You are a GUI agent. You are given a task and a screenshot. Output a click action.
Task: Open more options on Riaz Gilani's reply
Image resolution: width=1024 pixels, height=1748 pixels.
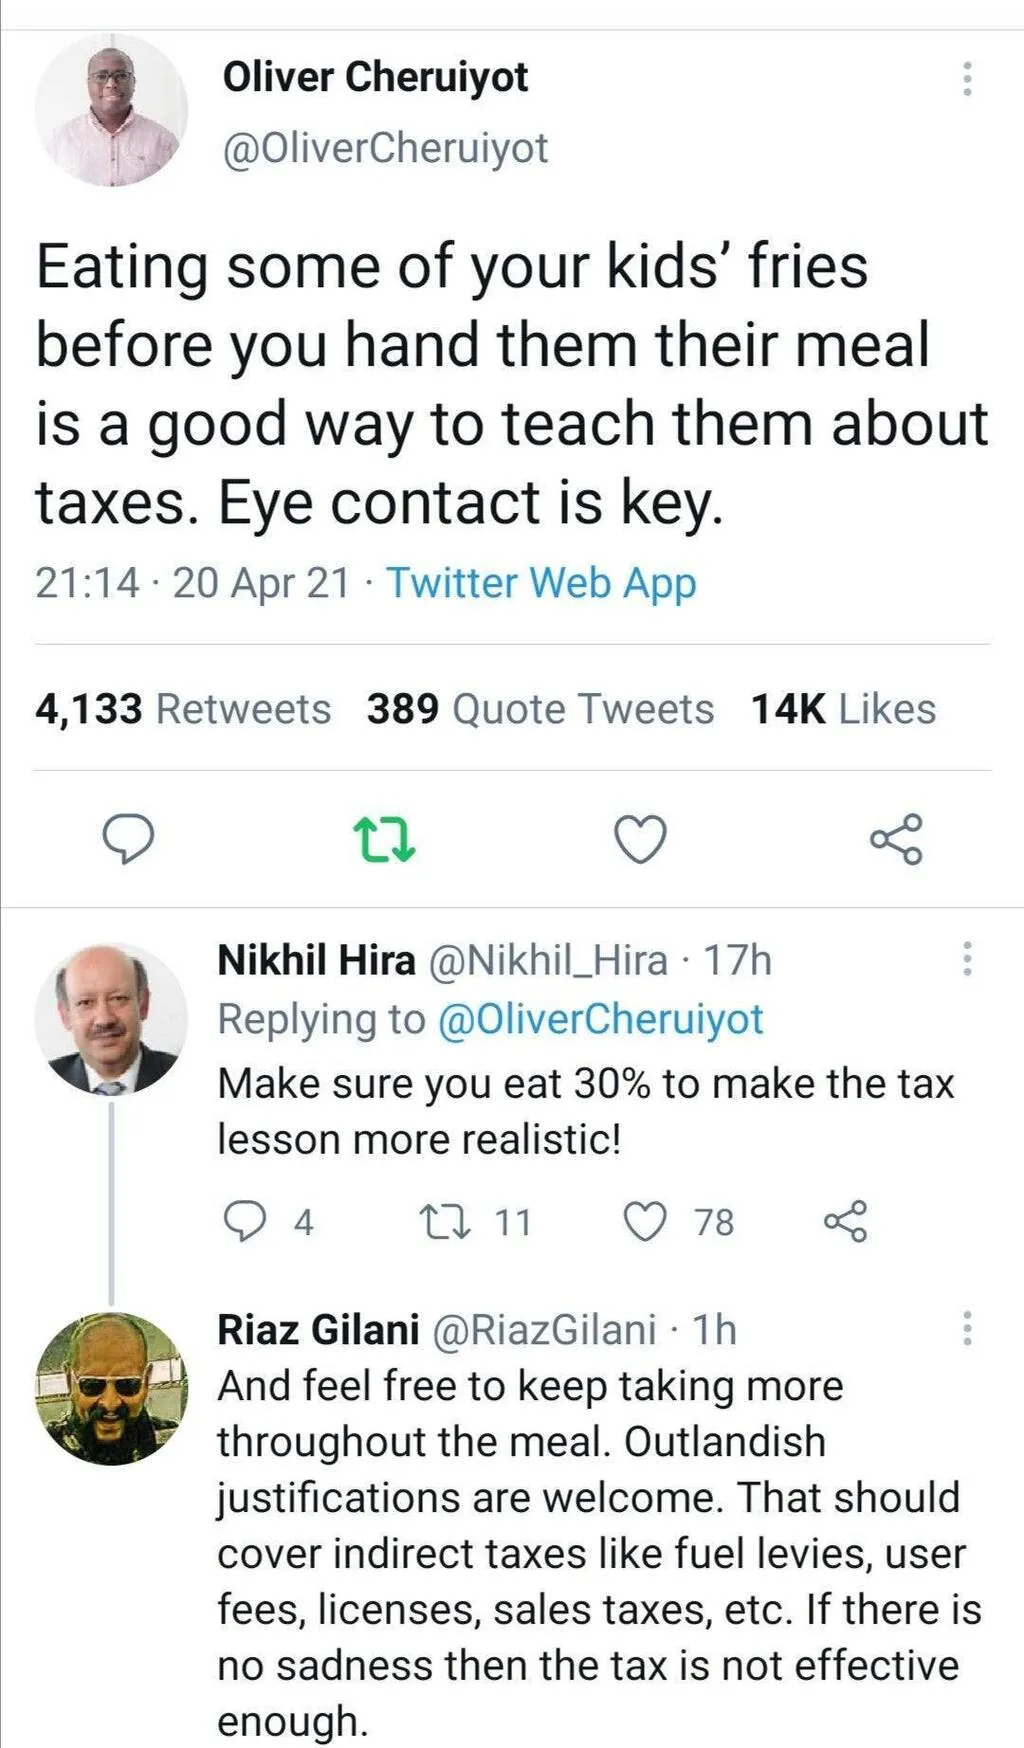click(x=966, y=1328)
